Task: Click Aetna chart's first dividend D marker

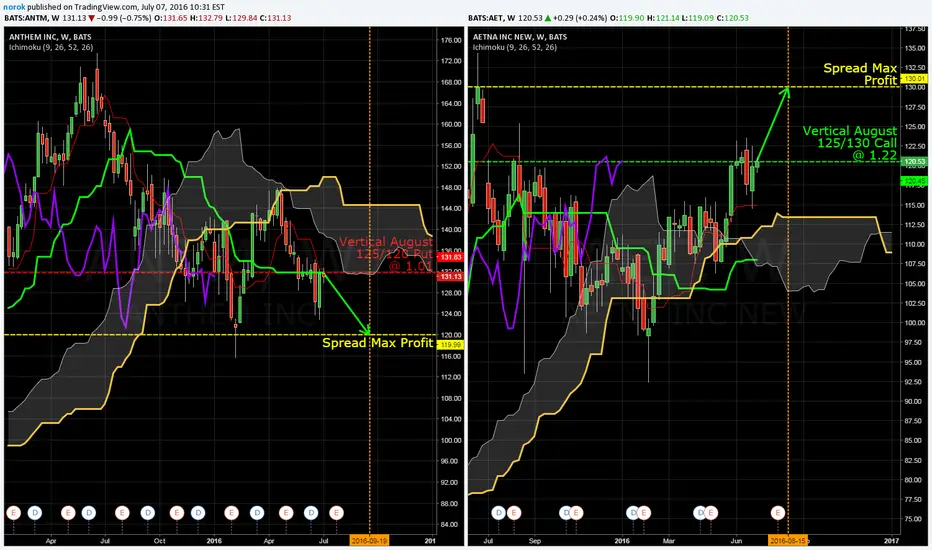Action: pyautogui.click(x=498, y=513)
